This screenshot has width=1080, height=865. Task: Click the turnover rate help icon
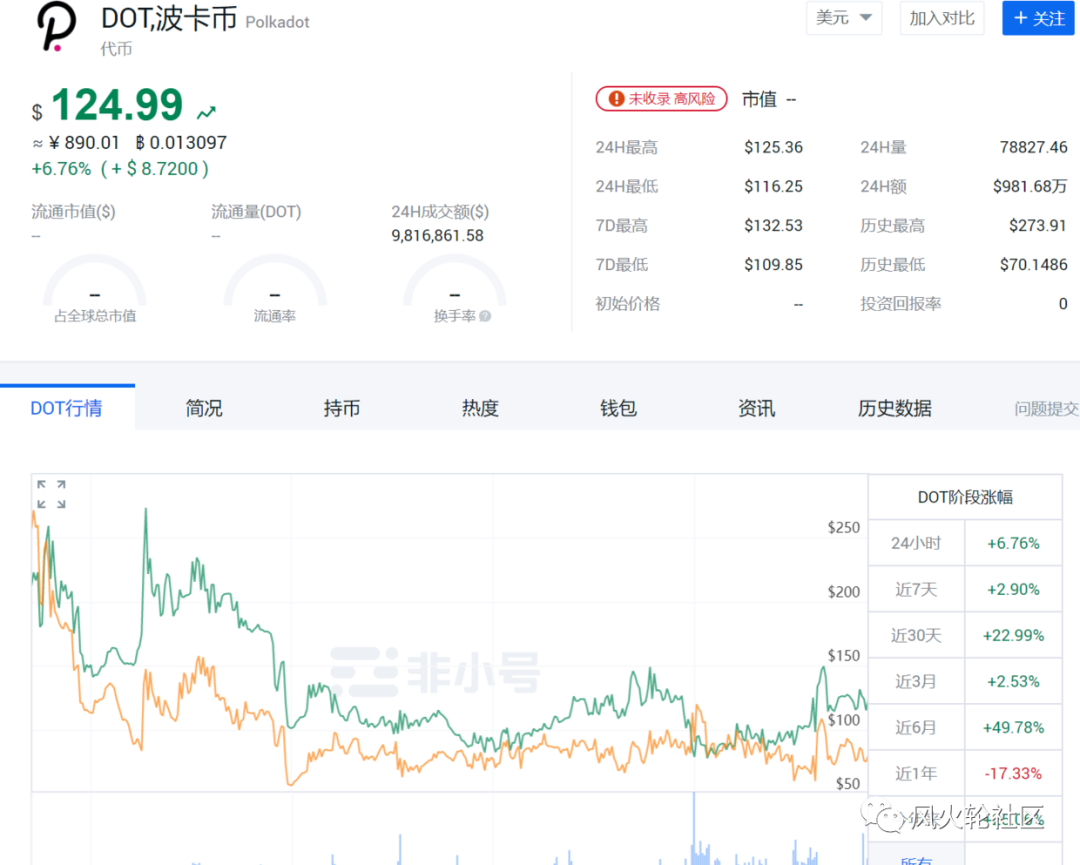pos(485,316)
